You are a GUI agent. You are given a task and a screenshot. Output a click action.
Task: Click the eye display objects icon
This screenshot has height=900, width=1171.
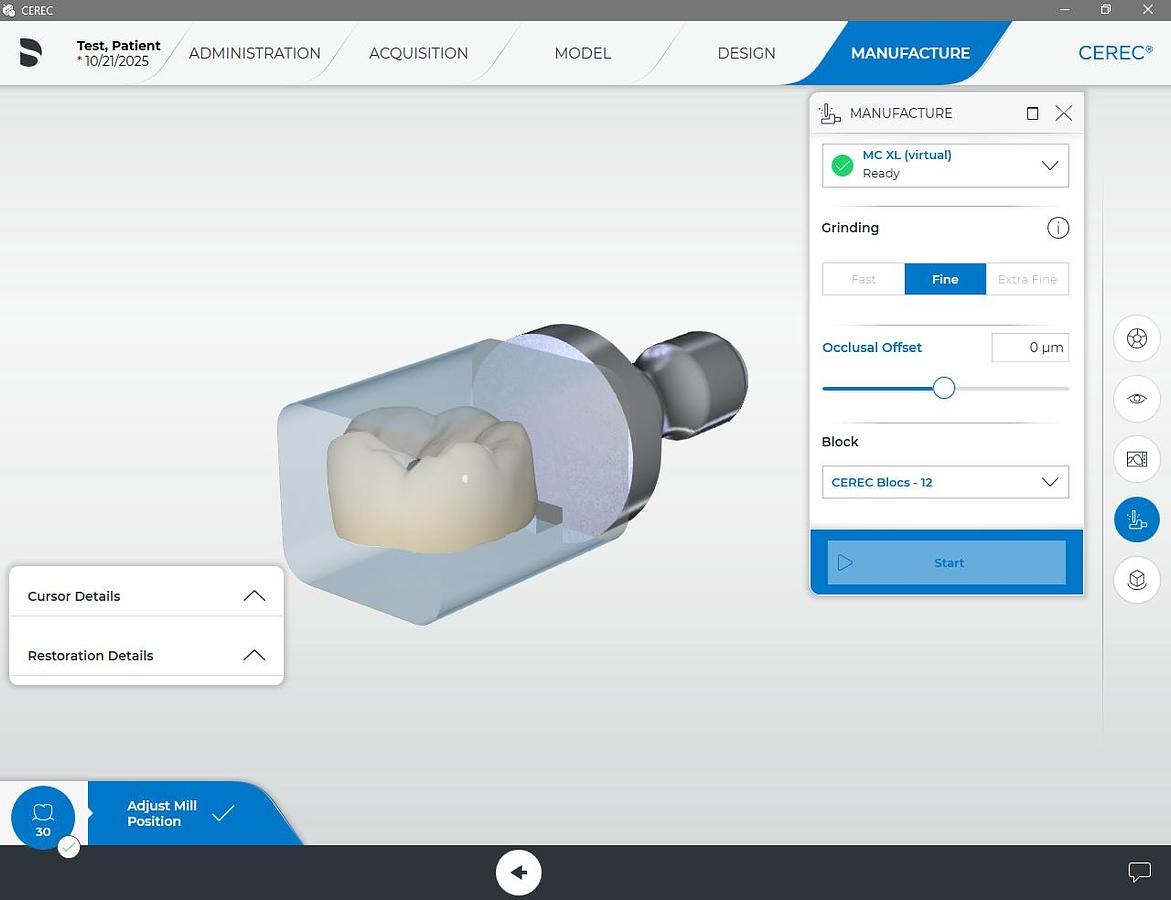click(x=1136, y=399)
